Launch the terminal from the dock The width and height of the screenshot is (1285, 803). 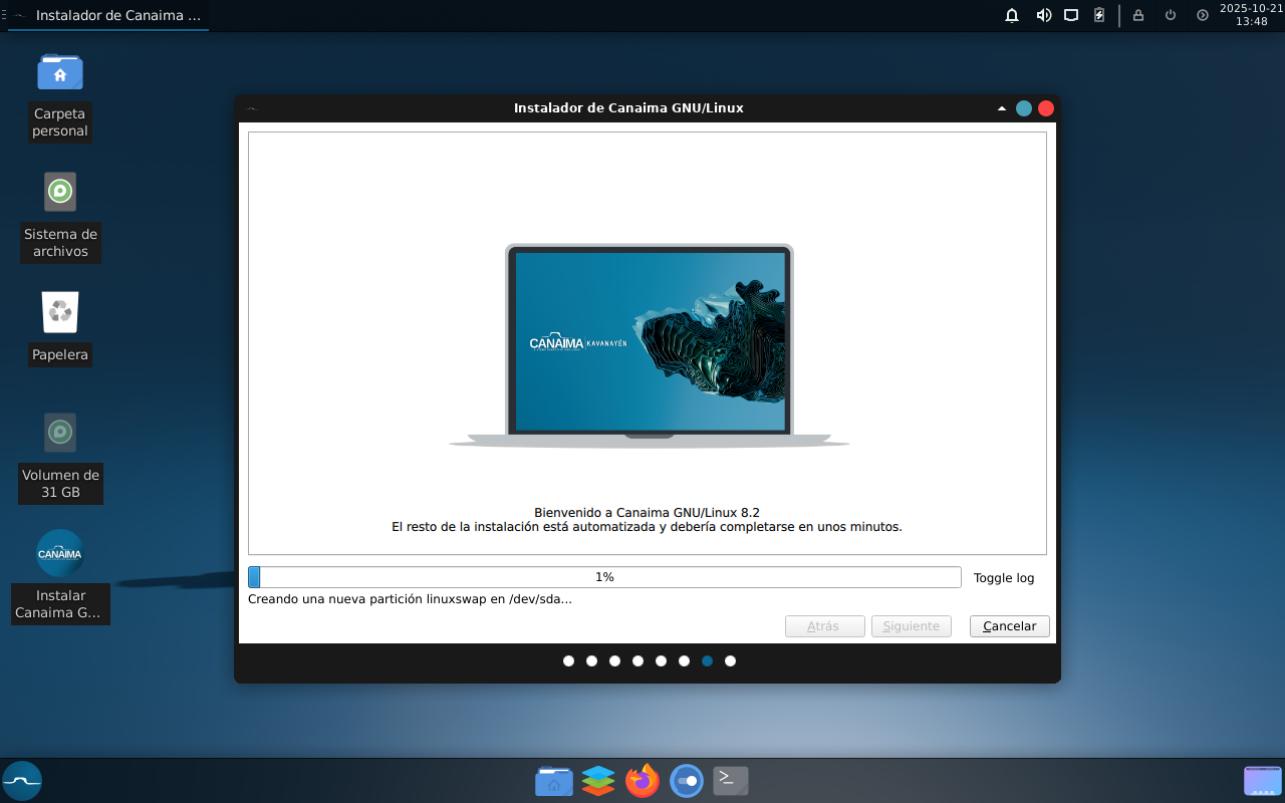[730, 780]
